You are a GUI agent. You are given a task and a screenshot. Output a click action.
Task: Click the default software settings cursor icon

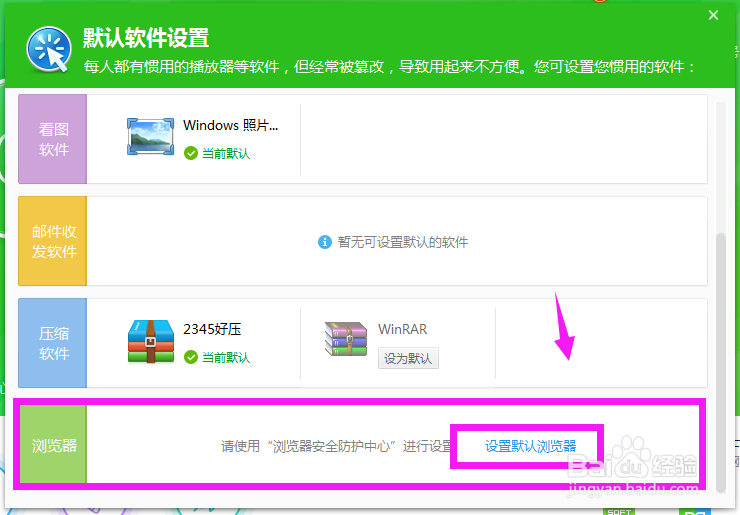[x=49, y=50]
